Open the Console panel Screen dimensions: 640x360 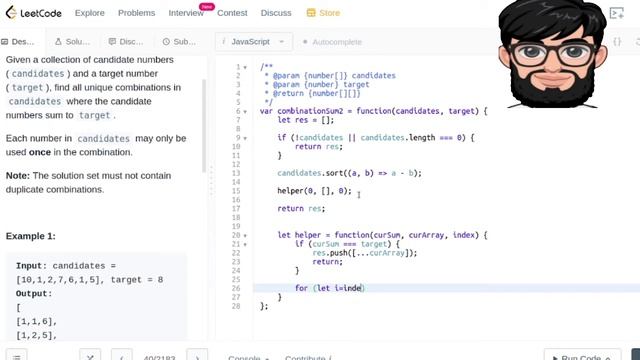coord(249,358)
